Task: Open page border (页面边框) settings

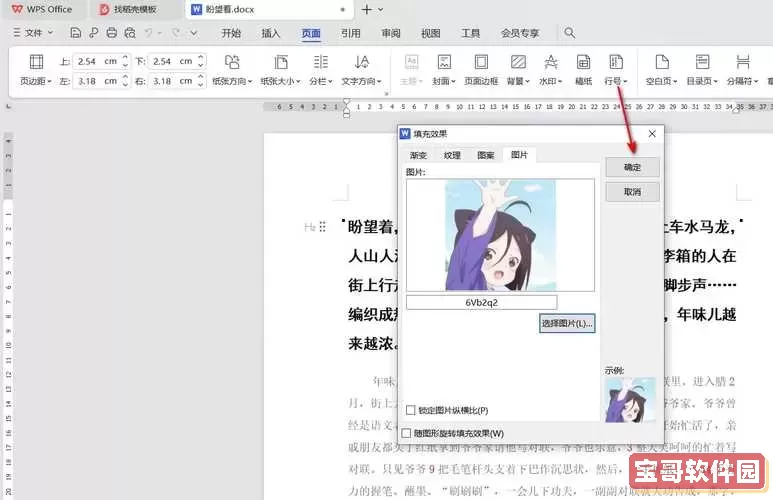Action: (x=481, y=70)
